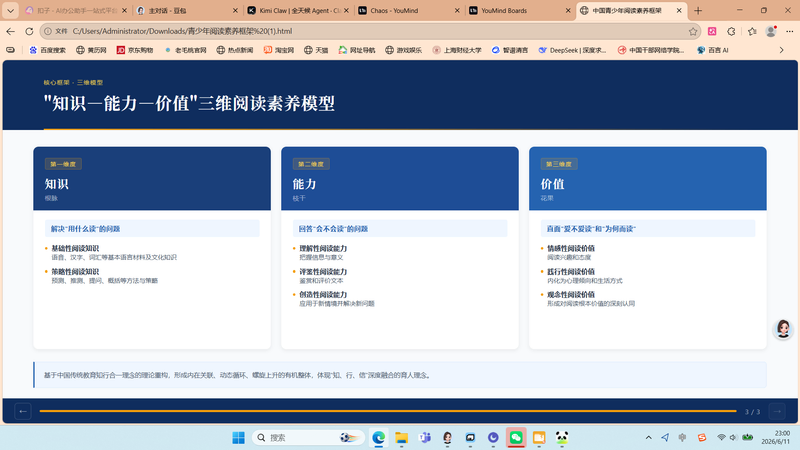
Task: Reload the page with refresh icon
Action: [x=29, y=32]
